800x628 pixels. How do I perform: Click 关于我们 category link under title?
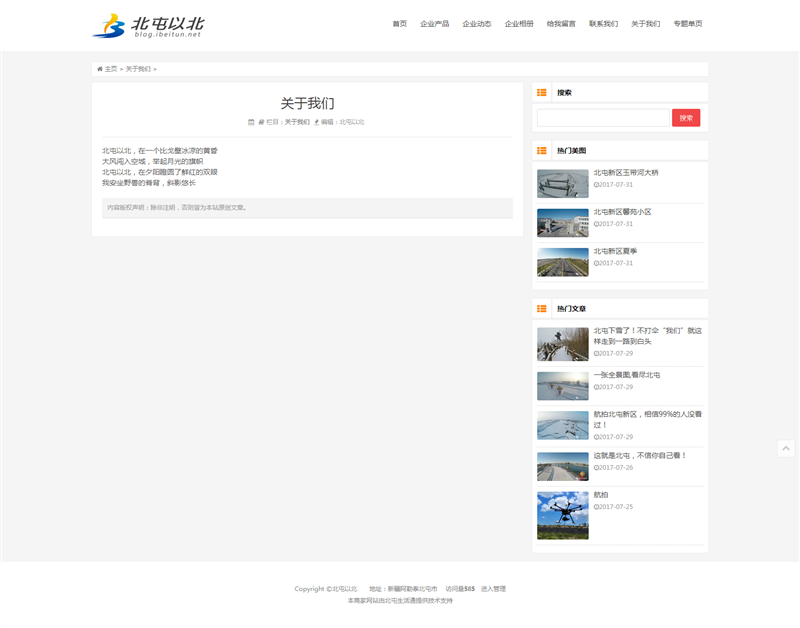297,122
